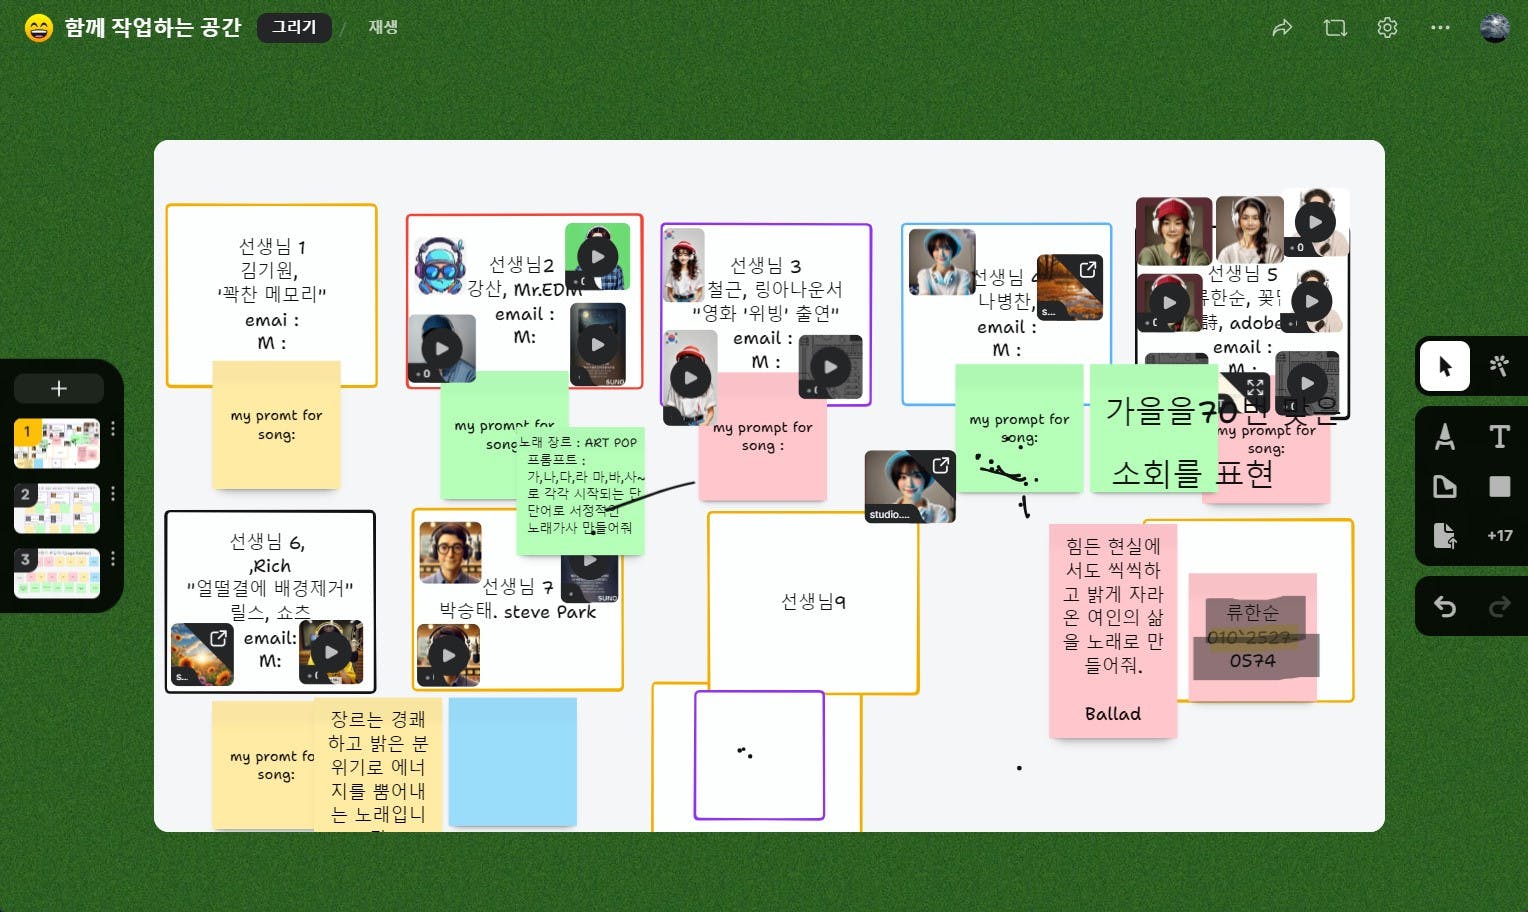Select the page 3 thumbnail
Viewport: 1528px width, 912px height.
pyautogui.click(x=57, y=574)
